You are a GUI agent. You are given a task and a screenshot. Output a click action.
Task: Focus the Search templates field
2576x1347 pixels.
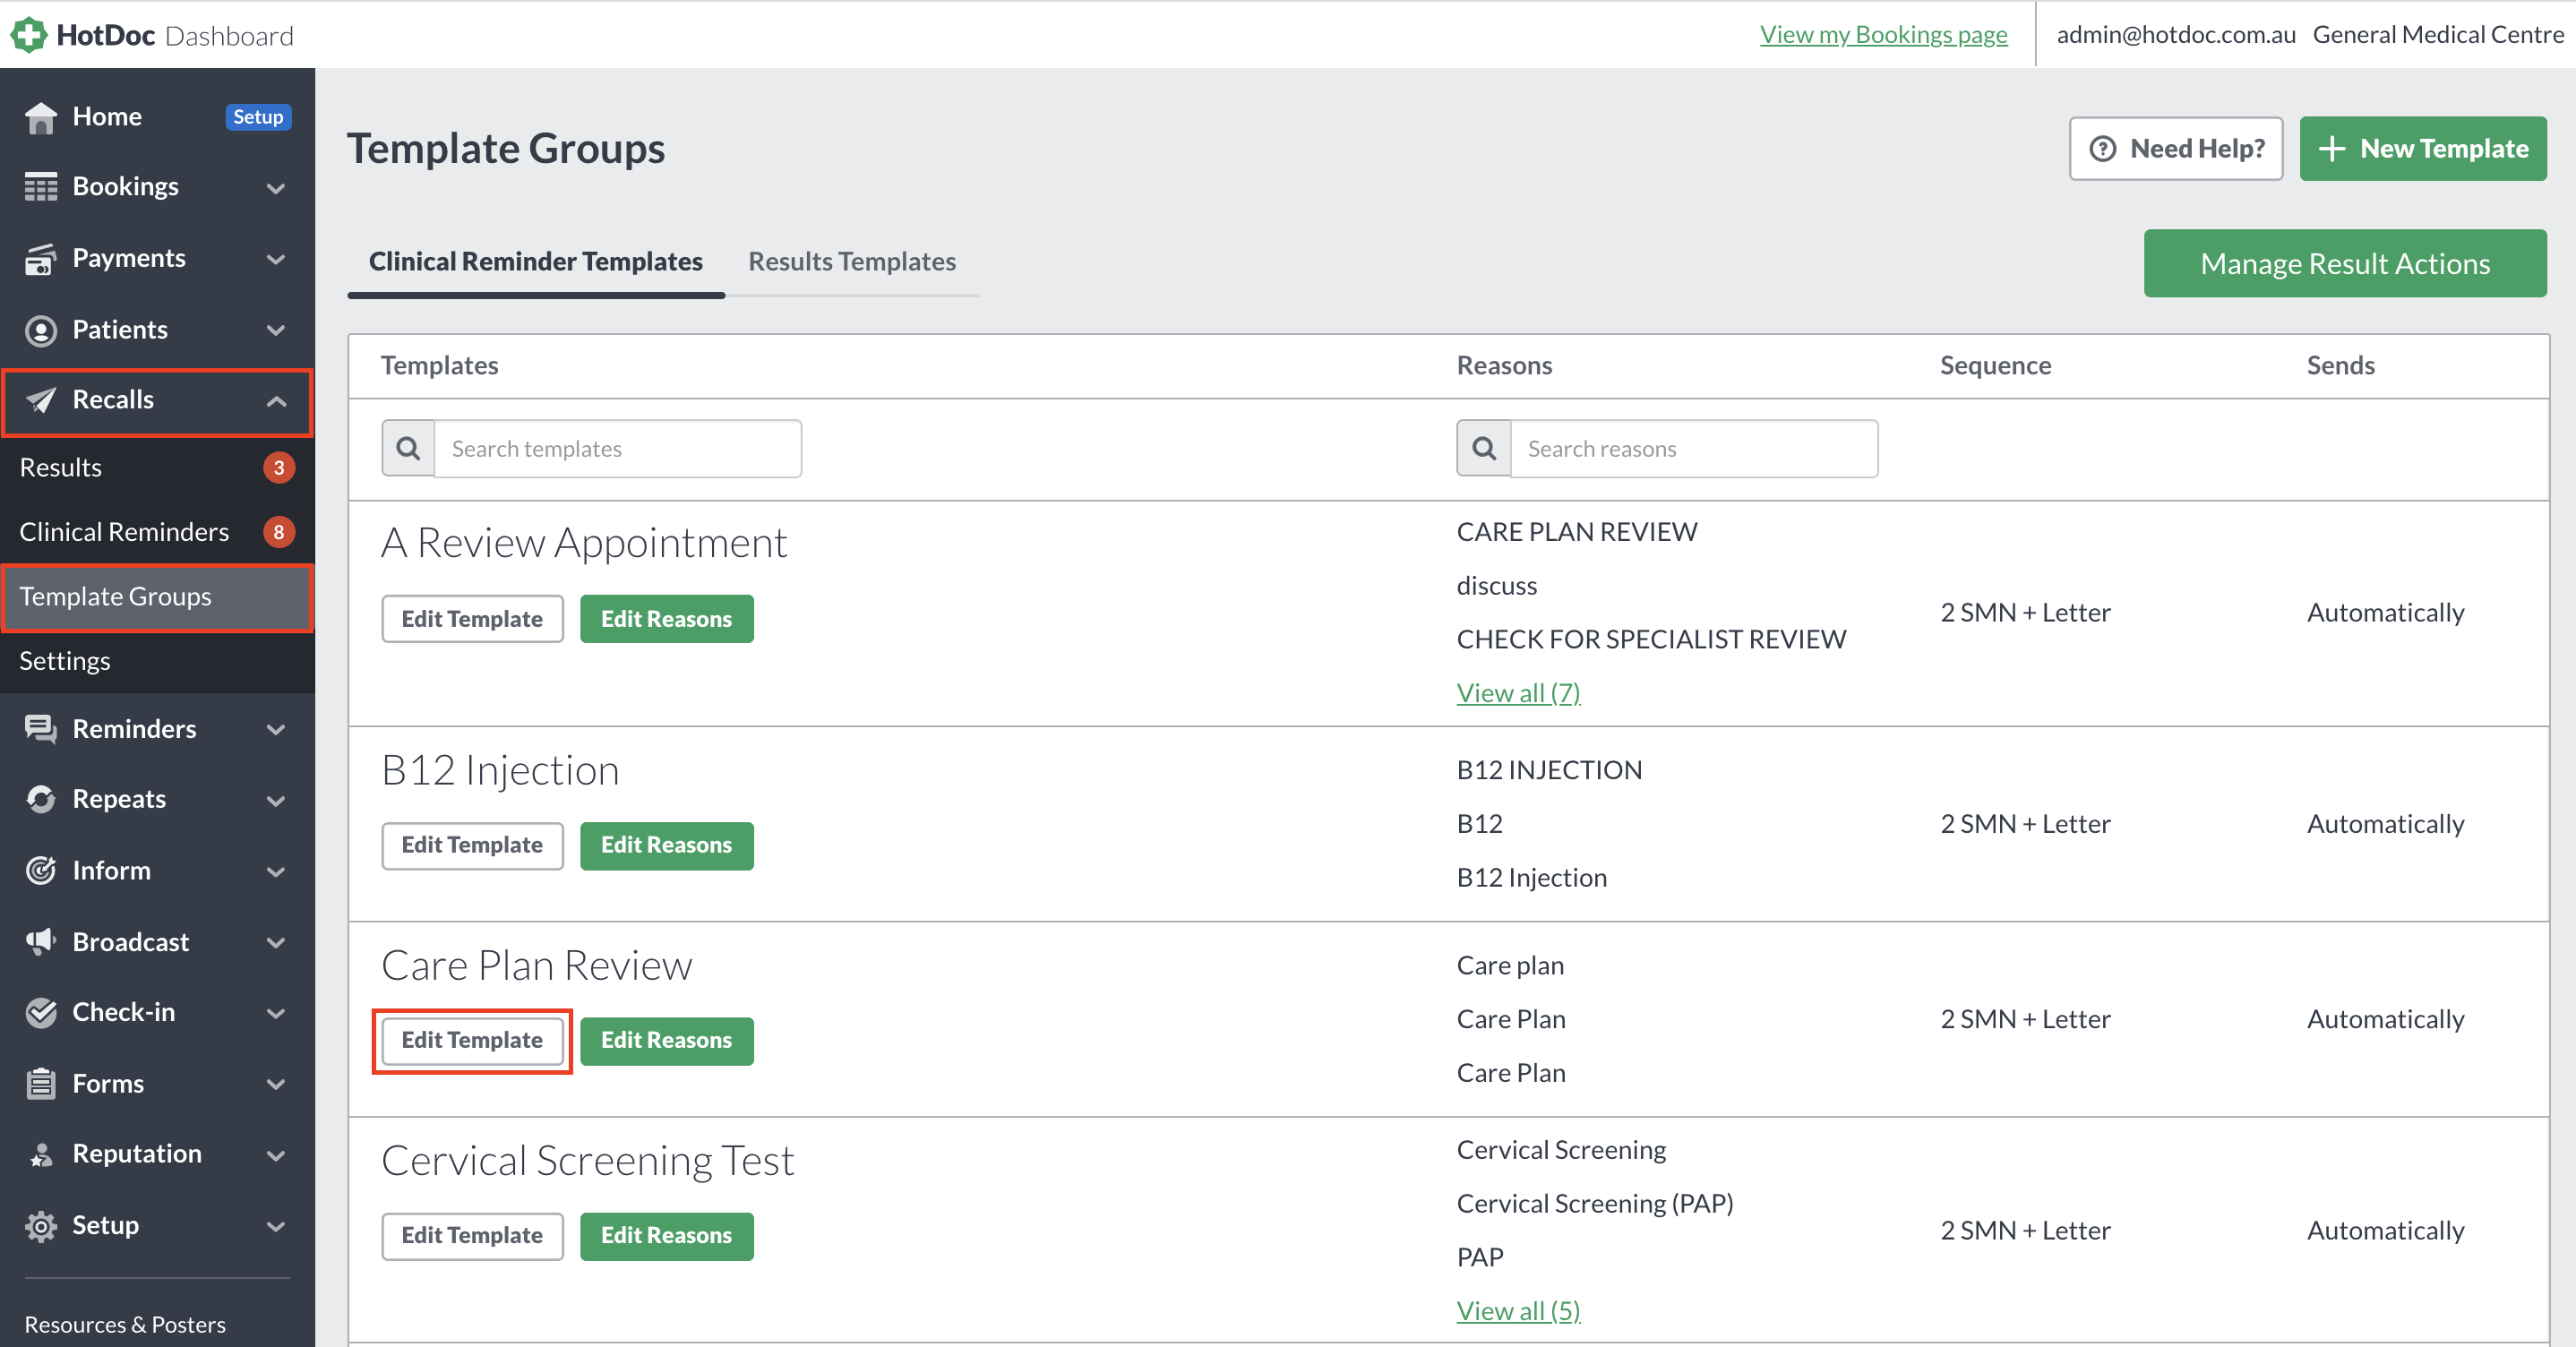618,449
